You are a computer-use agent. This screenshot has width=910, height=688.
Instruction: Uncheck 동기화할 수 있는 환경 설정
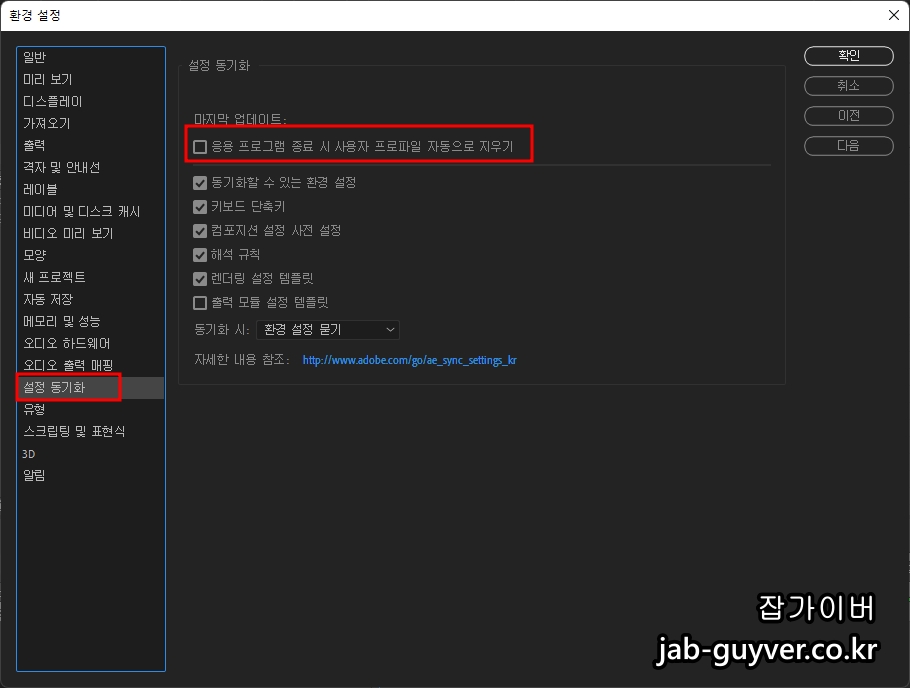coord(200,183)
